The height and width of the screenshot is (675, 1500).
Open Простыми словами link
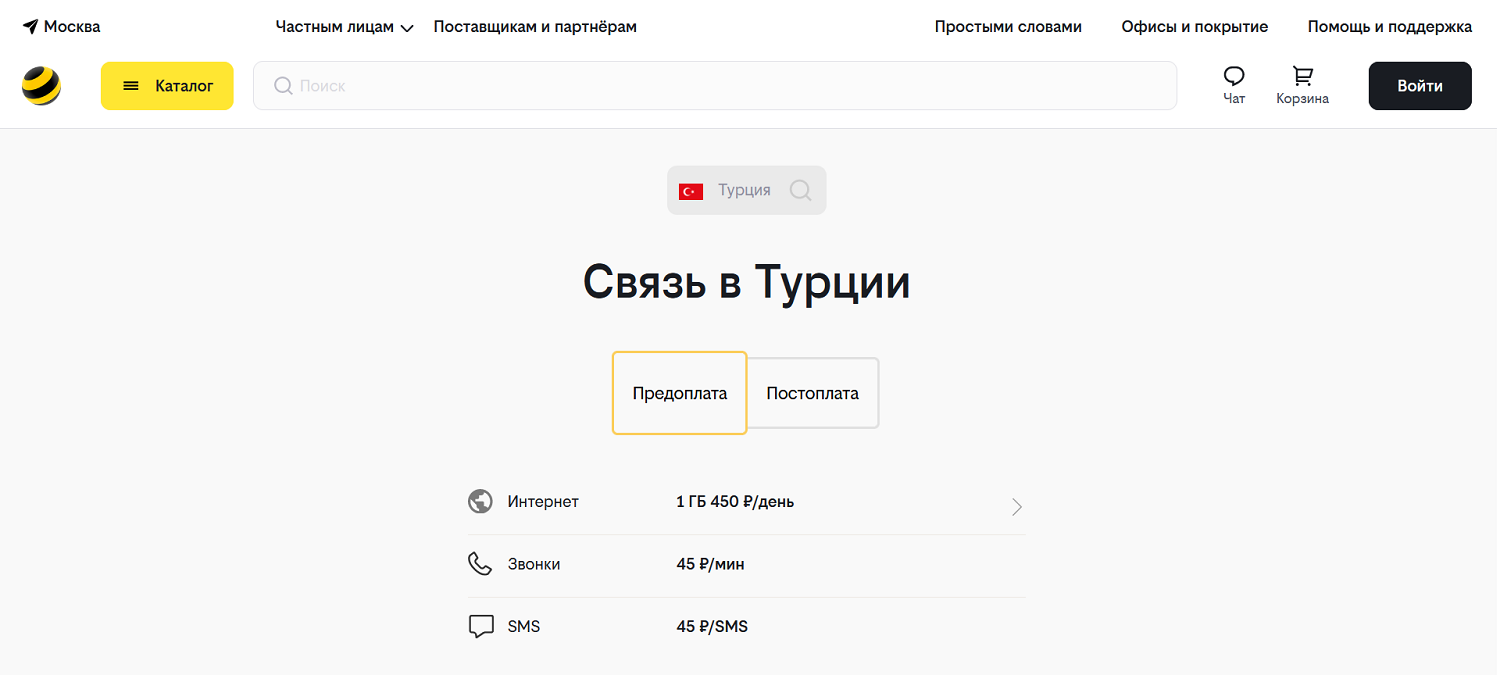tap(1008, 27)
